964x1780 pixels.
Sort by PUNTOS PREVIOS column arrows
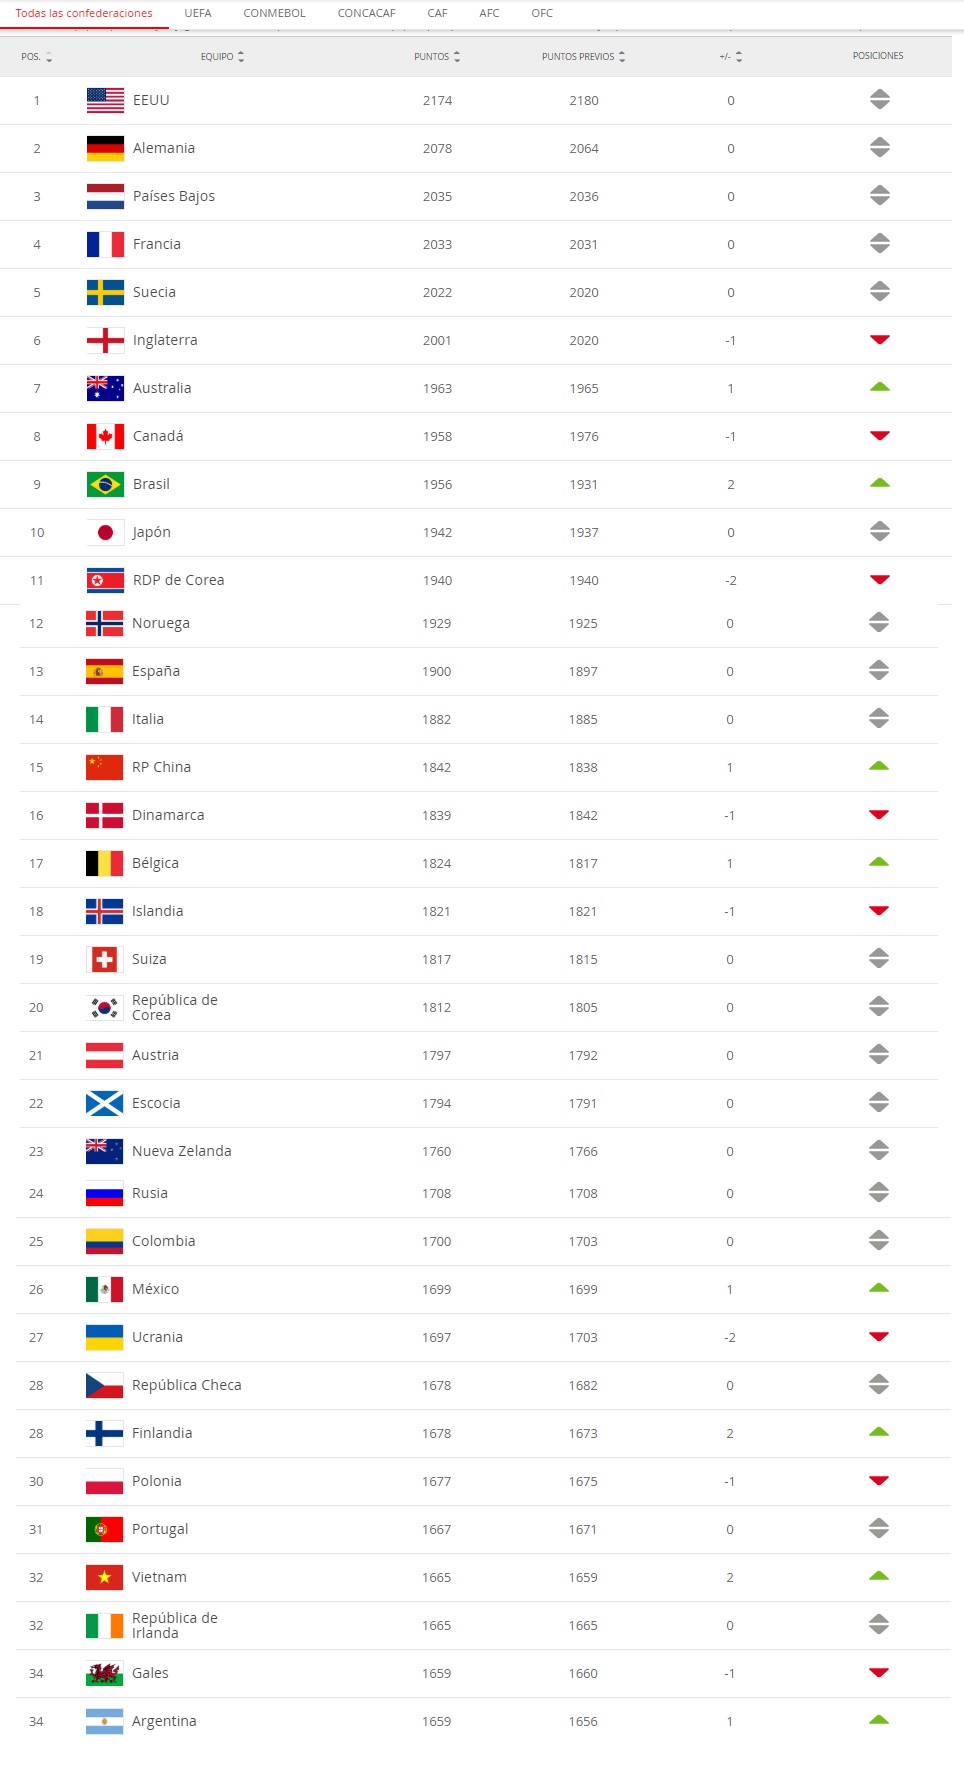(622, 57)
